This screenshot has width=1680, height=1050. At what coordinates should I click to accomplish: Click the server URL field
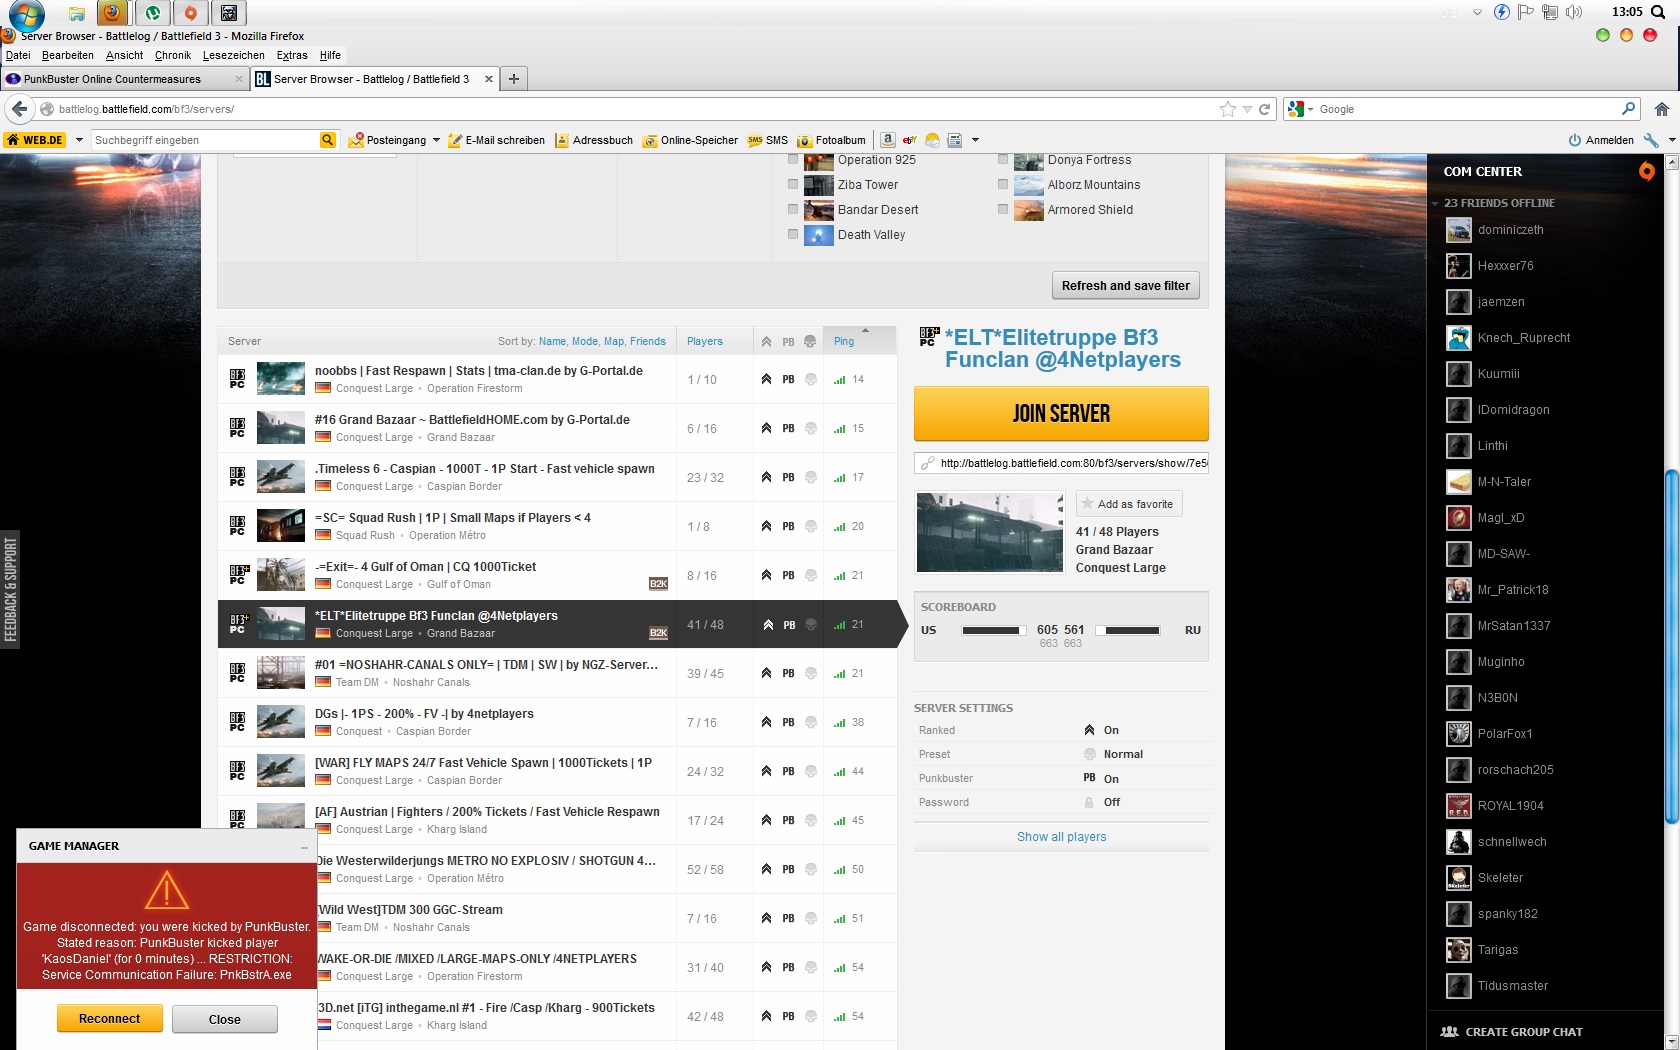click(x=1061, y=463)
